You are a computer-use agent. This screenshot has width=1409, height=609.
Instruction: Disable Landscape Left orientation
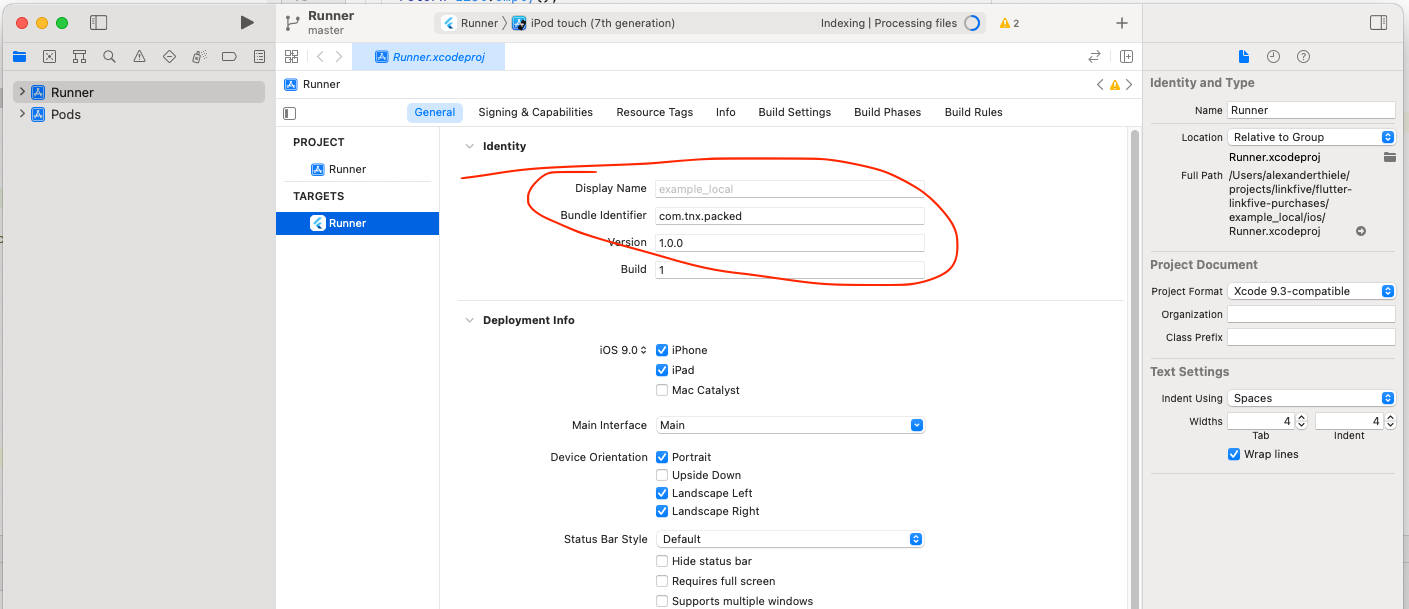(662, 493)
